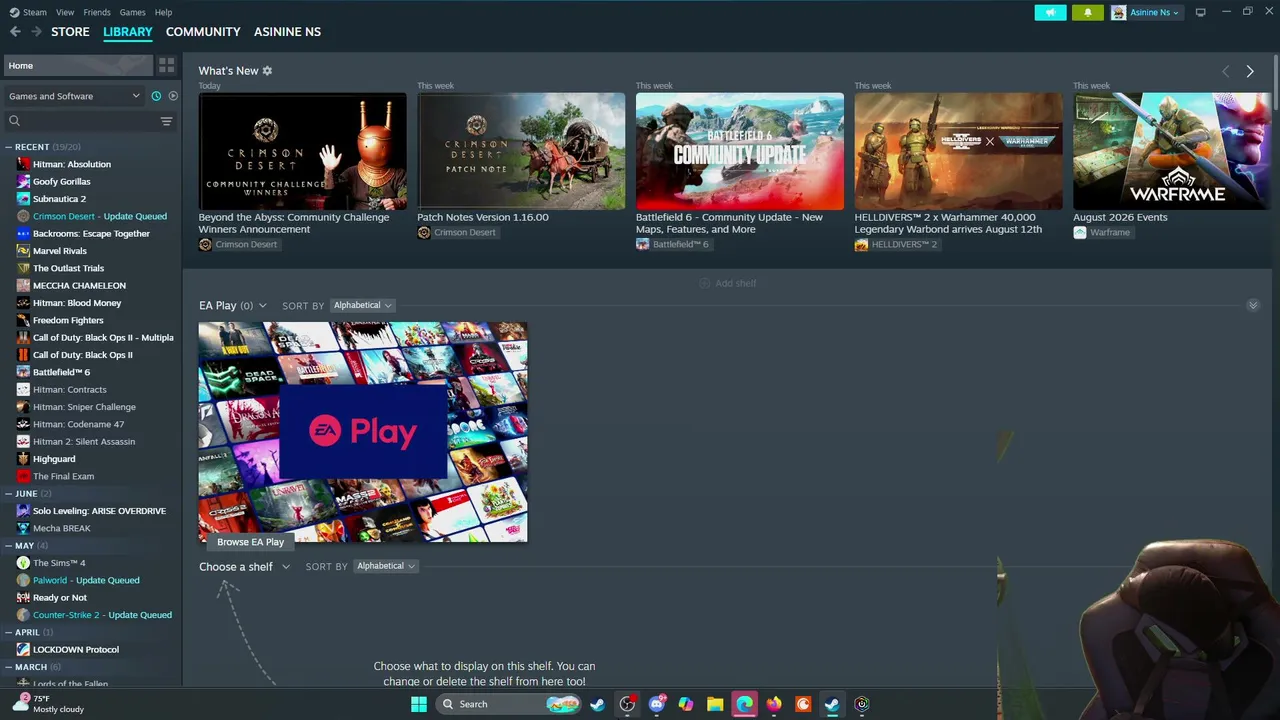Open the August 2026 Events news link

pos(1120,217)
